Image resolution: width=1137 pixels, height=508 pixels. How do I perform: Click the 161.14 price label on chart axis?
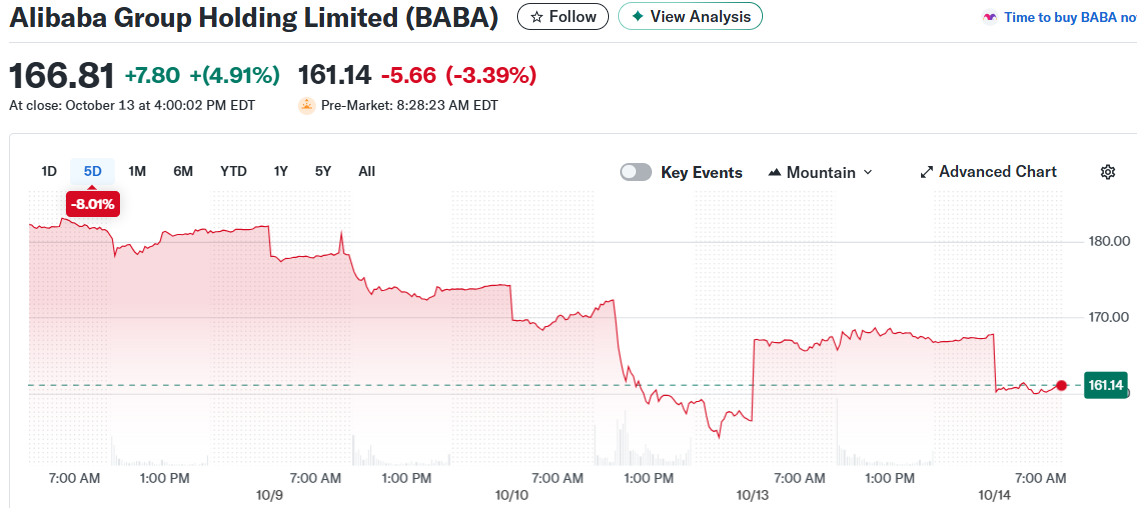tap(1106, 385)
